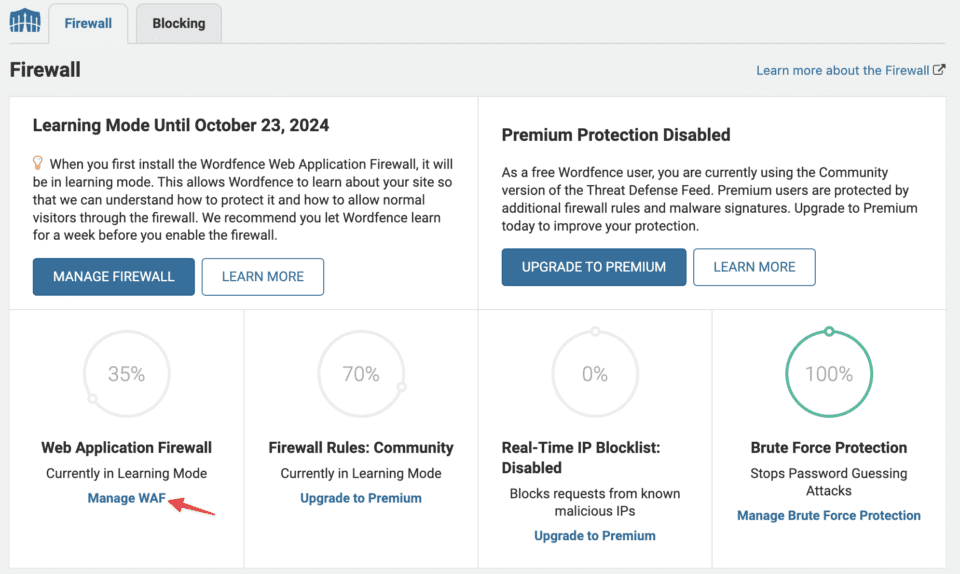Click the 70% Firewall Rules circle
Image resolution: width=960 pixels, height=574 pixels.
click(x=361, y=374)
